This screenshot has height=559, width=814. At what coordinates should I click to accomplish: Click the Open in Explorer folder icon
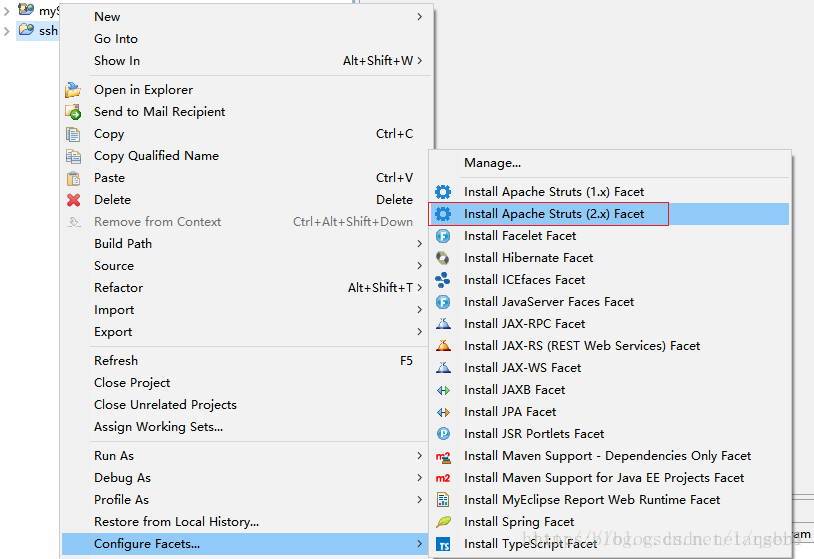(73, 90)
